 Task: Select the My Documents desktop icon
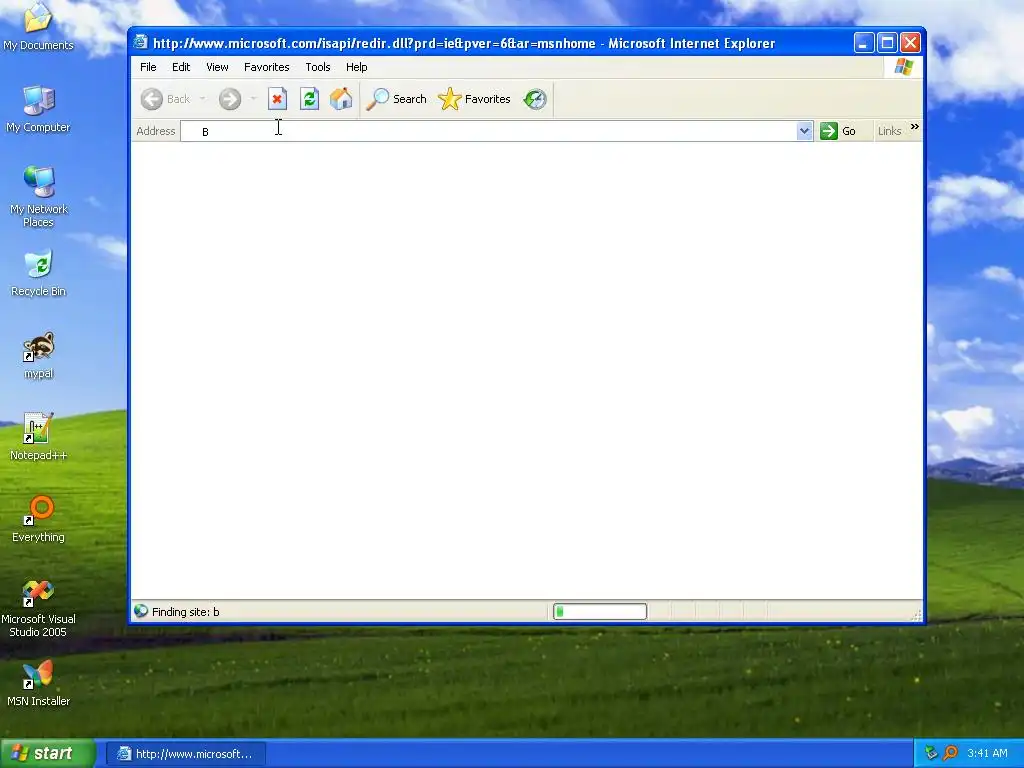tap(39, 27)
